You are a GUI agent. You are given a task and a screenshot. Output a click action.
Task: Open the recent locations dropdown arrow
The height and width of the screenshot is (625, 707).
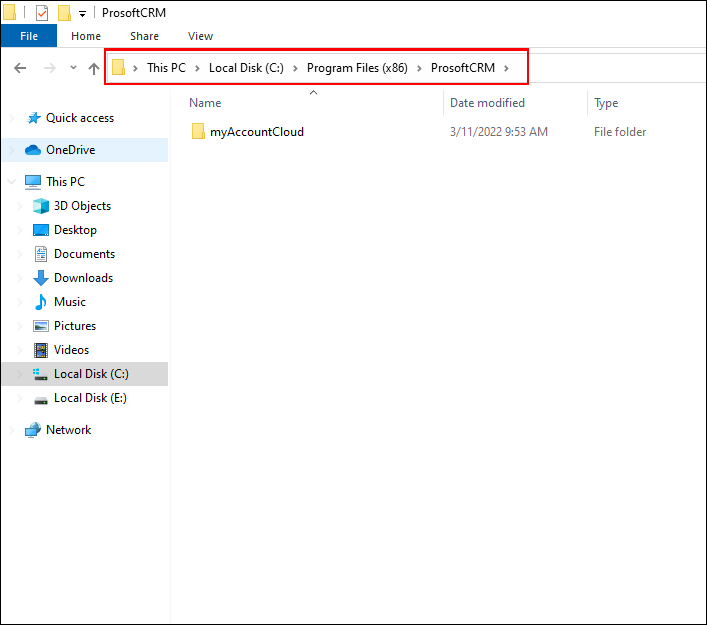(x=73, y=68)
